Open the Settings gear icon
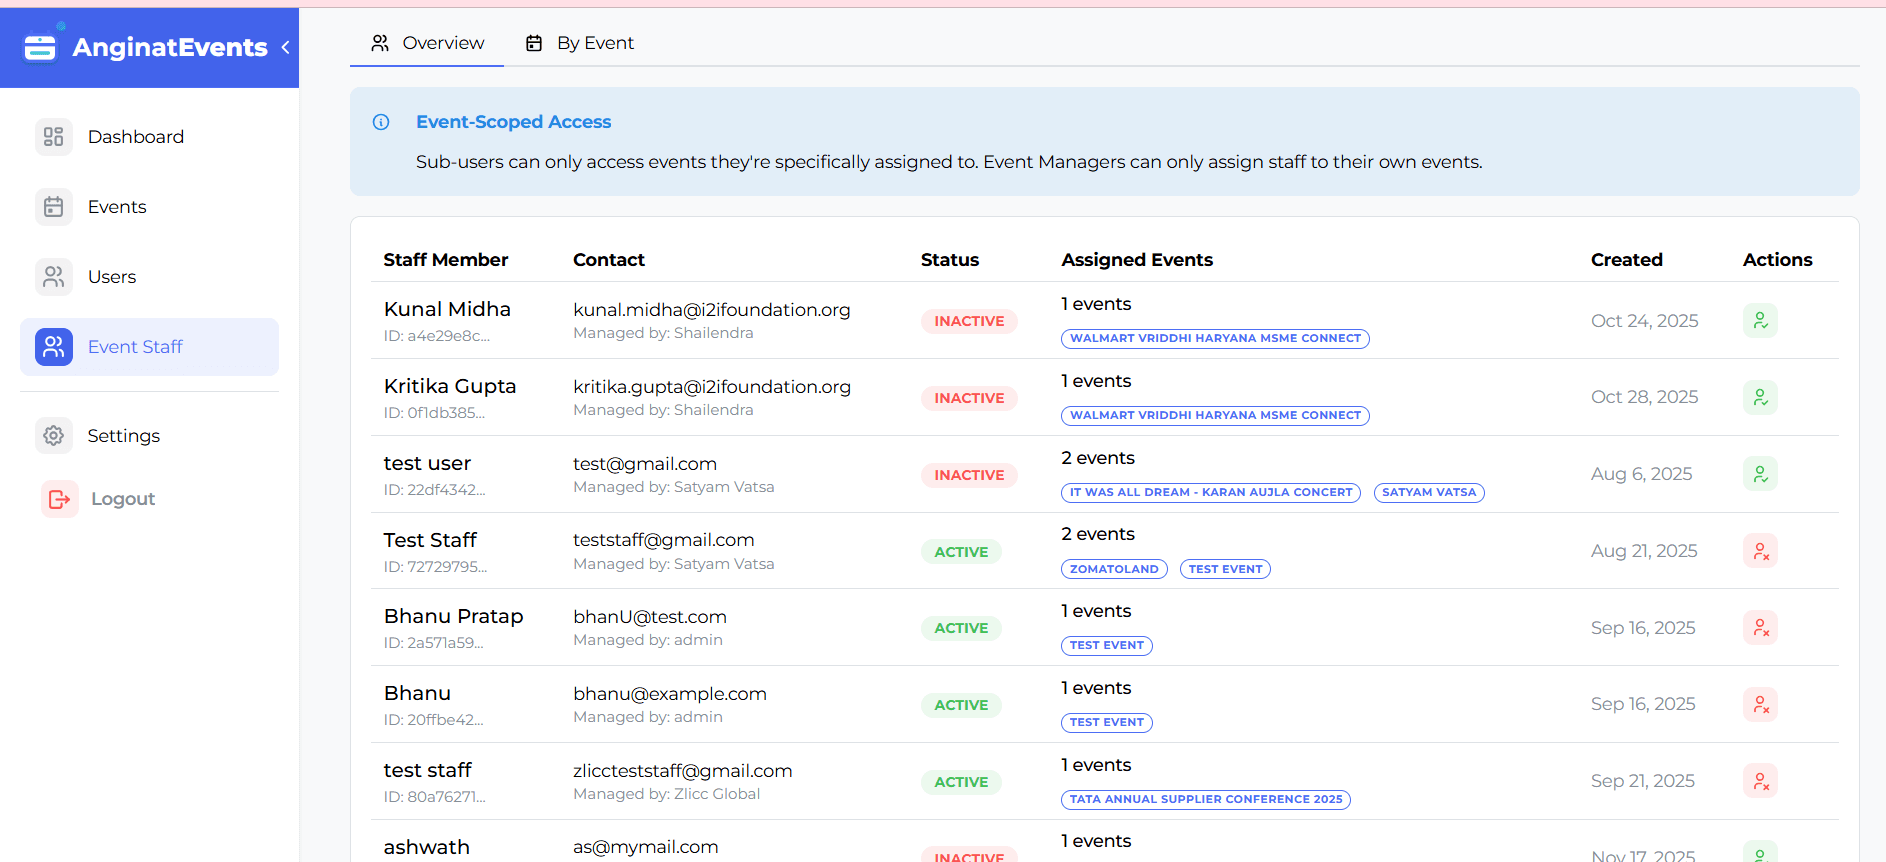The height and width of the screenshot is (862, 1886). [54, 436]
